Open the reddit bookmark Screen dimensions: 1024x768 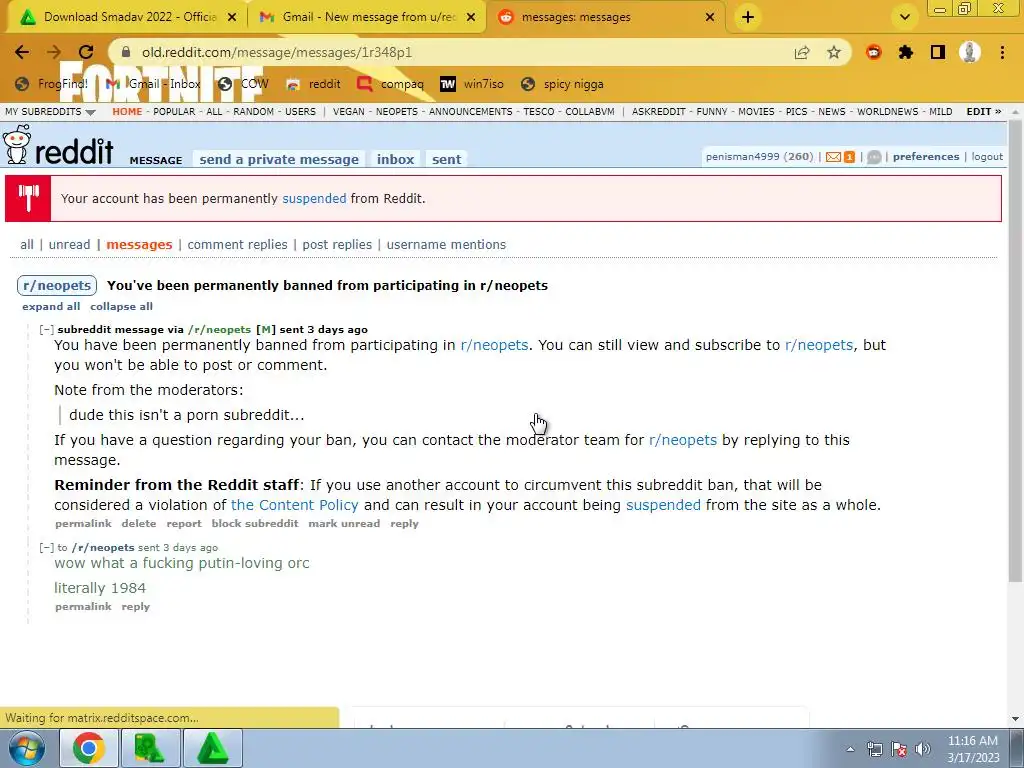(x=313, y=84)
